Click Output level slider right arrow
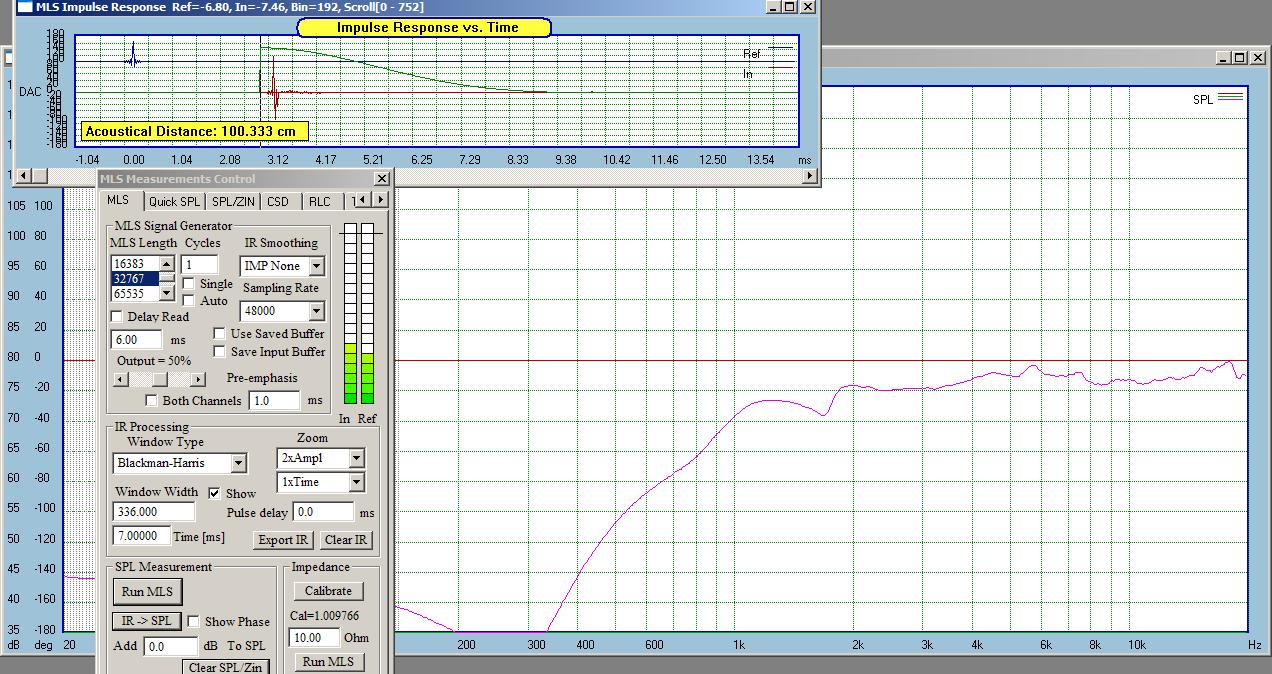 (x=198, y=379)
